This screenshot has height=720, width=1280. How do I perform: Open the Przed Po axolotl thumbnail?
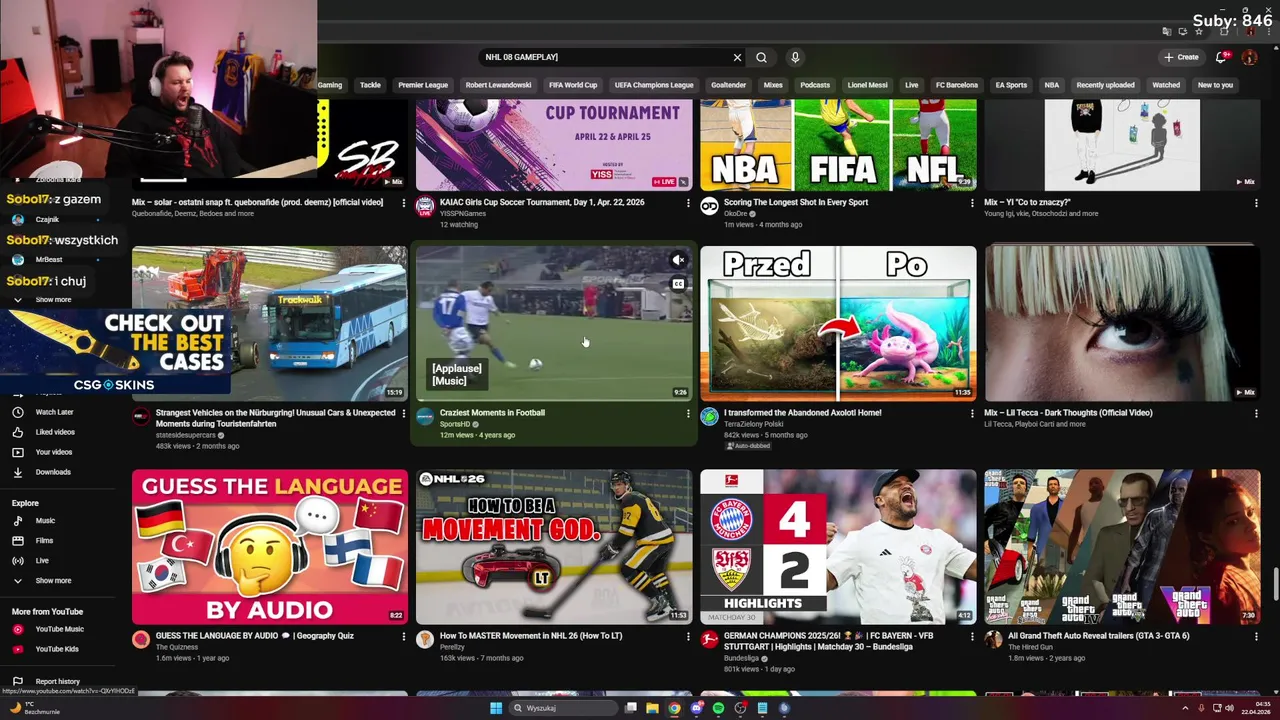pyautogui.click(x=838, y=323)
